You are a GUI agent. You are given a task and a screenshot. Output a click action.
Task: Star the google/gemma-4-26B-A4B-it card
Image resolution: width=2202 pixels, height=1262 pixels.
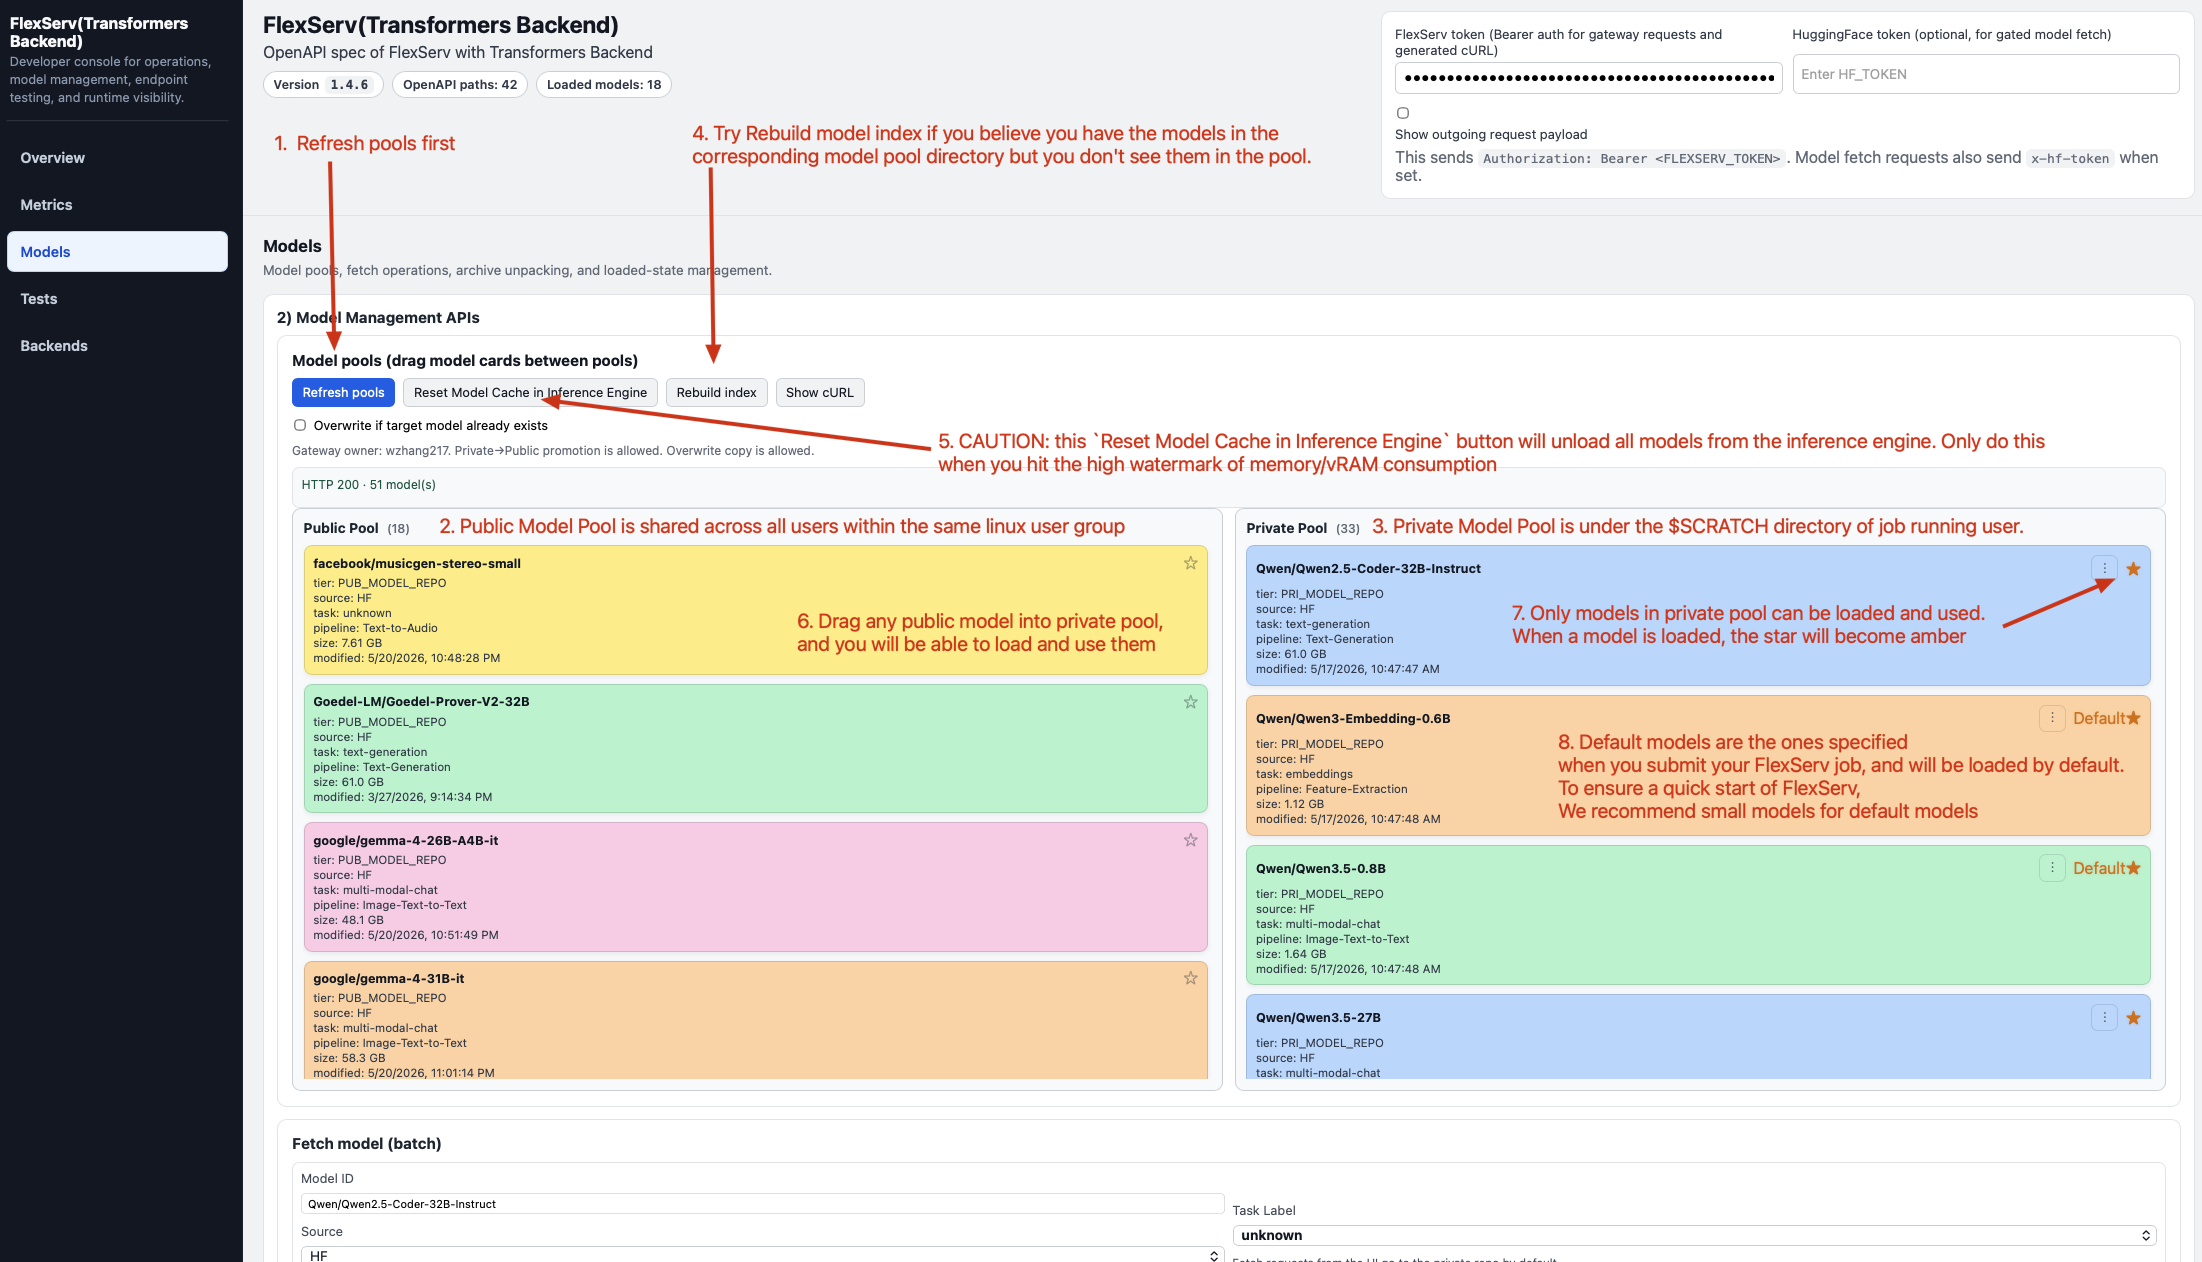click(x=1190, y=840)
